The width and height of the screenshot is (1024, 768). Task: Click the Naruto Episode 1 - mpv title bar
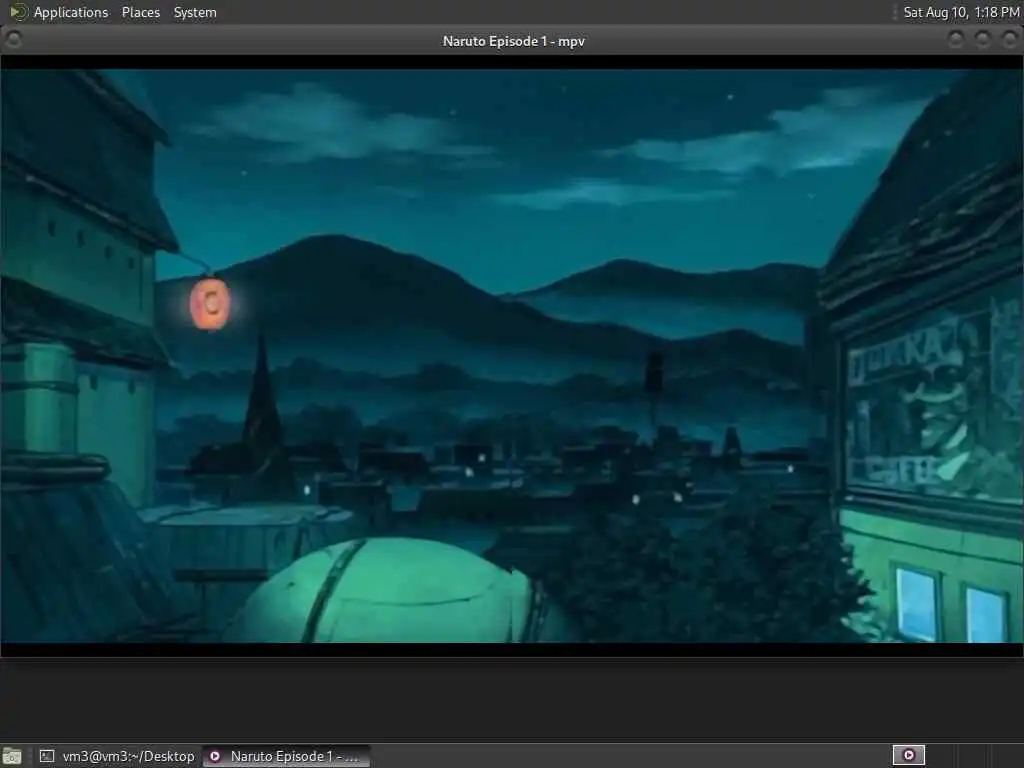[513, 40]
